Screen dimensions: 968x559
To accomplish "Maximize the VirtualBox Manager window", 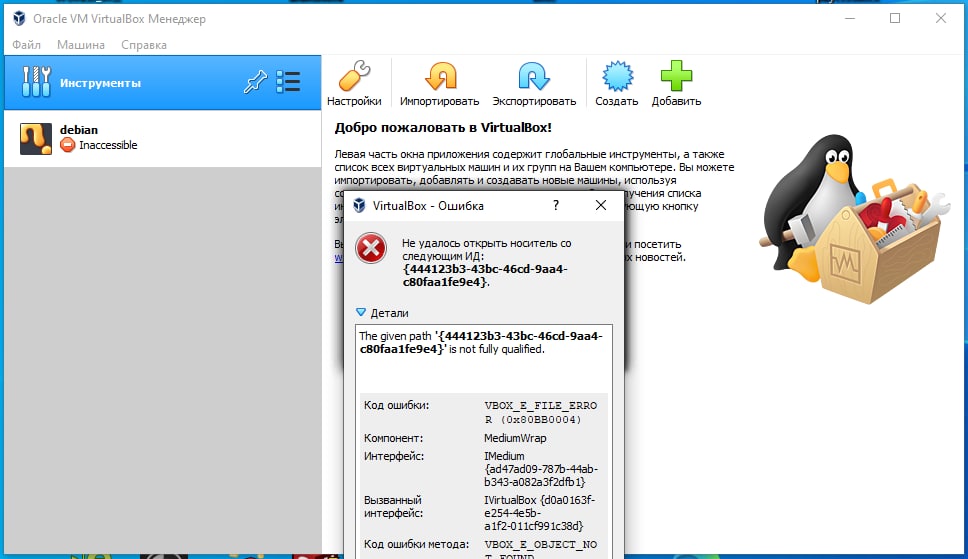I will [895, 19].
